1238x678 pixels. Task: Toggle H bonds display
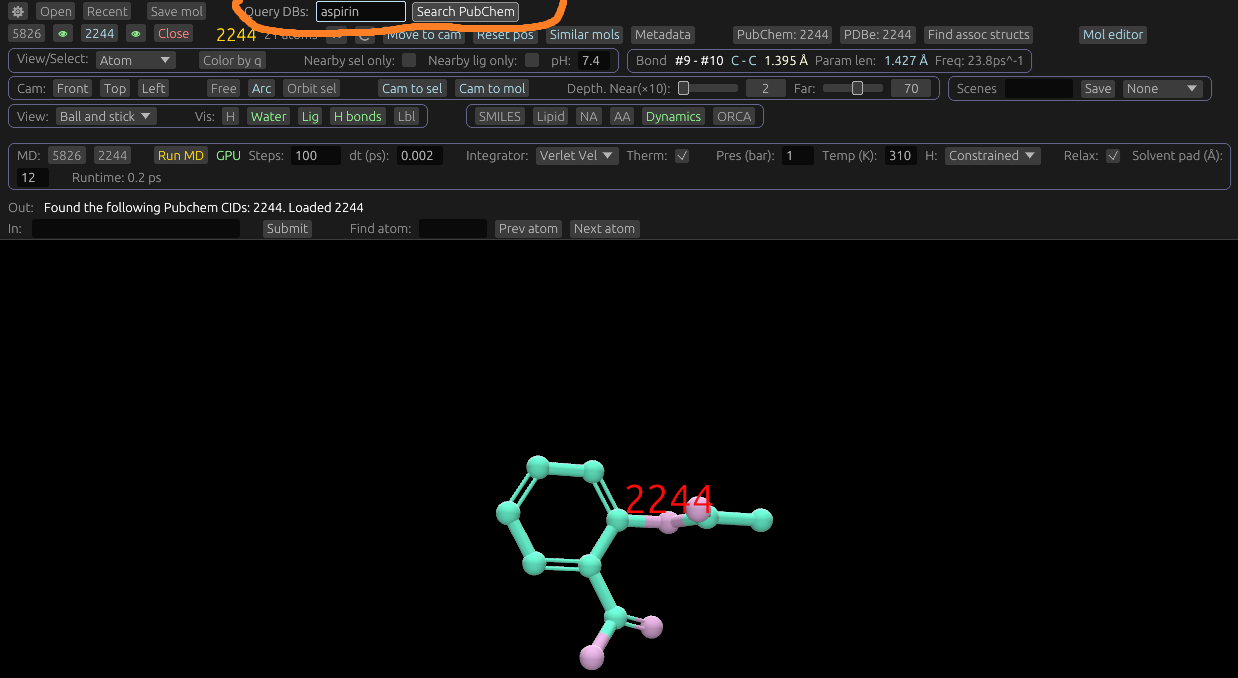click(x=357, y=116)
